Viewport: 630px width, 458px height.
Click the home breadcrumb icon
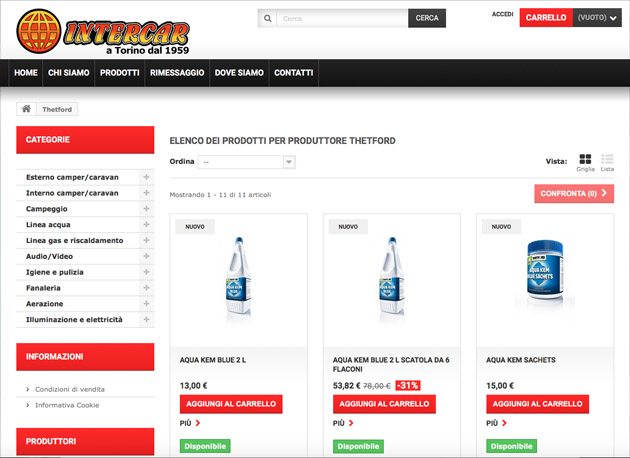coord(26,109)
